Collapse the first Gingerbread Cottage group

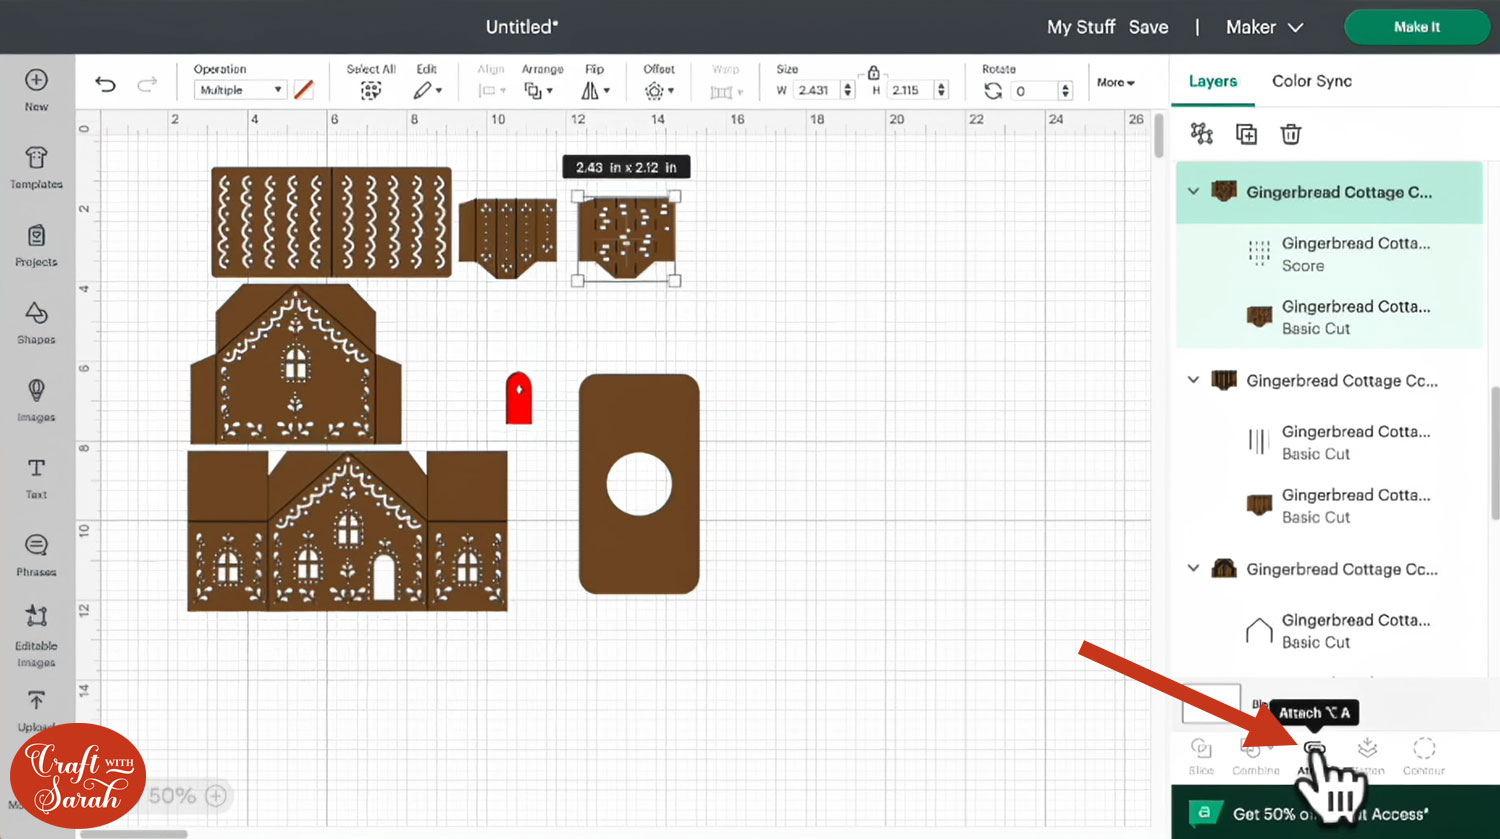[x=1193, y=191]
